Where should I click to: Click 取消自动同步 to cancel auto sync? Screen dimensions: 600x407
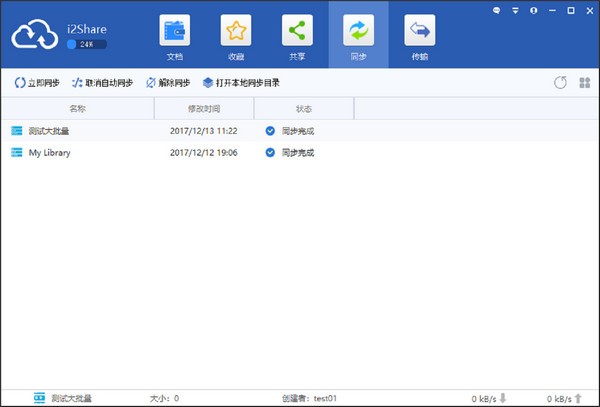[102, 83]
